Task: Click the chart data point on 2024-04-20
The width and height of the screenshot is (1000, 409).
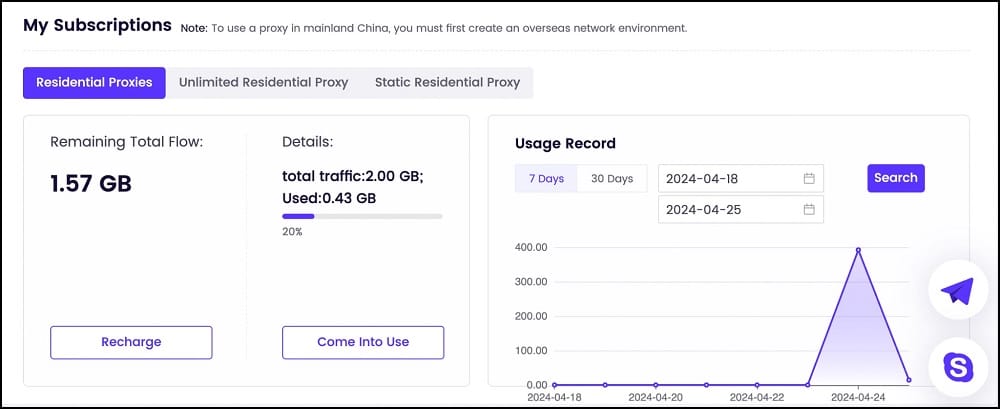Action: [x=656, y=385]
